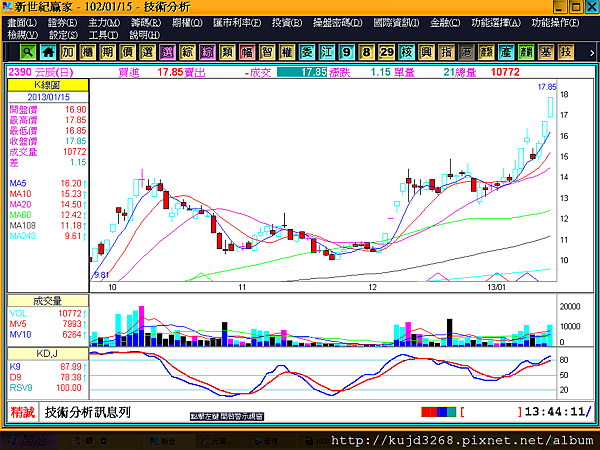This screenshot has height=450, width=600.
Task: Open the 證券(E) menu
Action: click(62, 23)
